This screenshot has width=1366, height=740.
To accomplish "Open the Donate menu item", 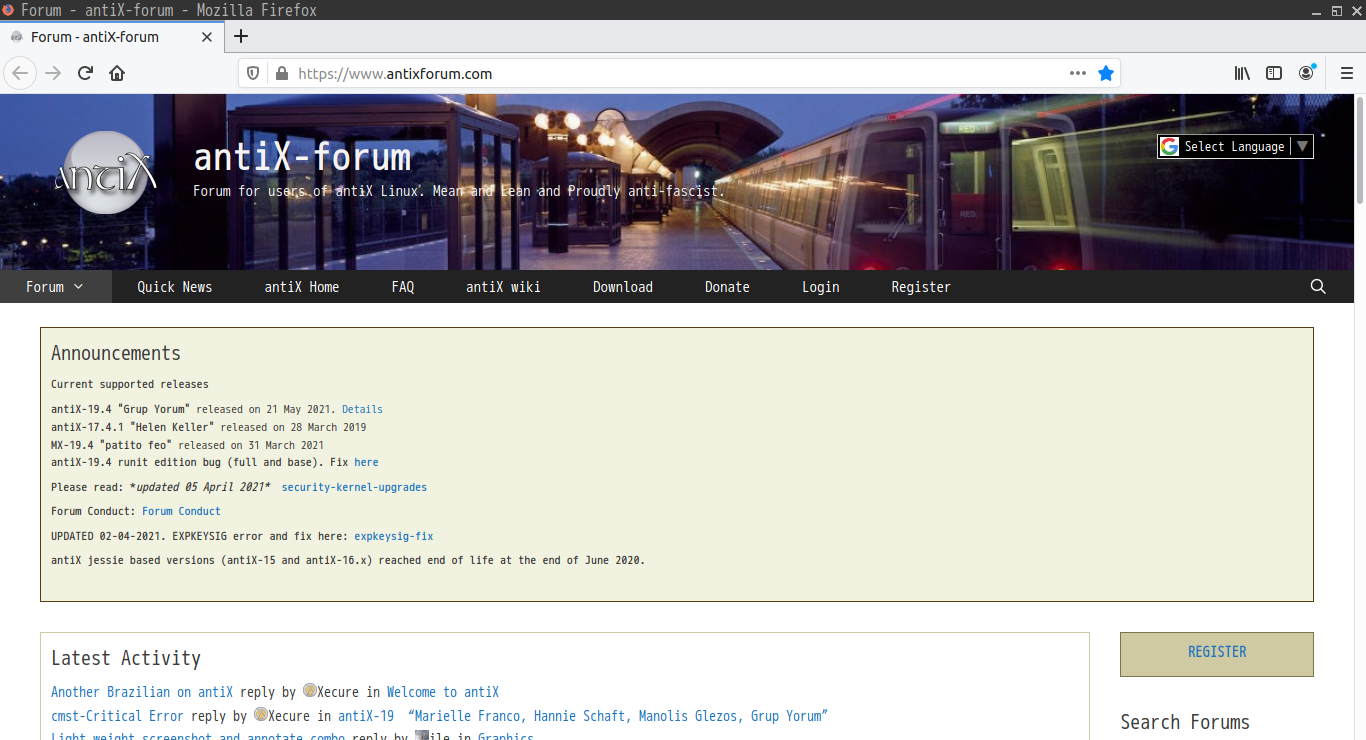I will point(727,287).
